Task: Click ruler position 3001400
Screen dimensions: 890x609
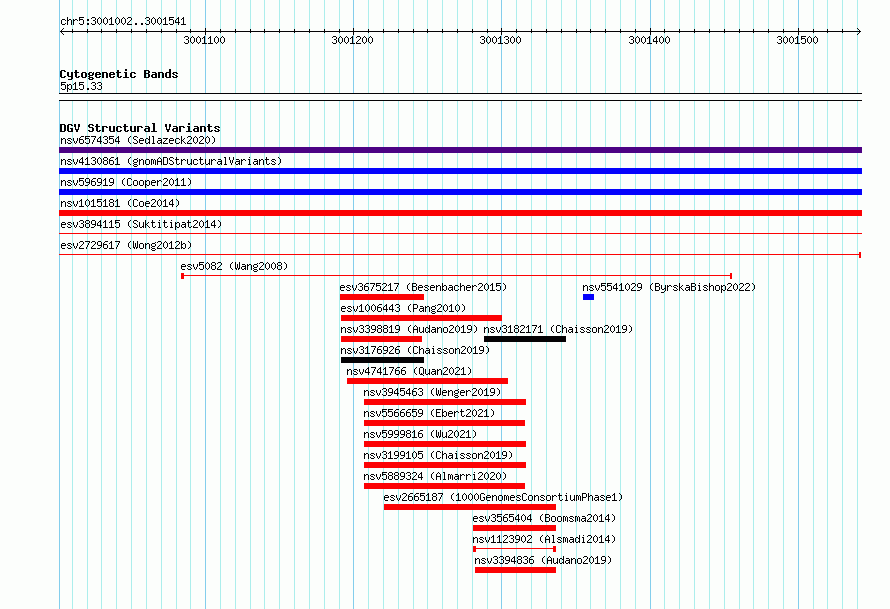Action: (x=649, y=40)
